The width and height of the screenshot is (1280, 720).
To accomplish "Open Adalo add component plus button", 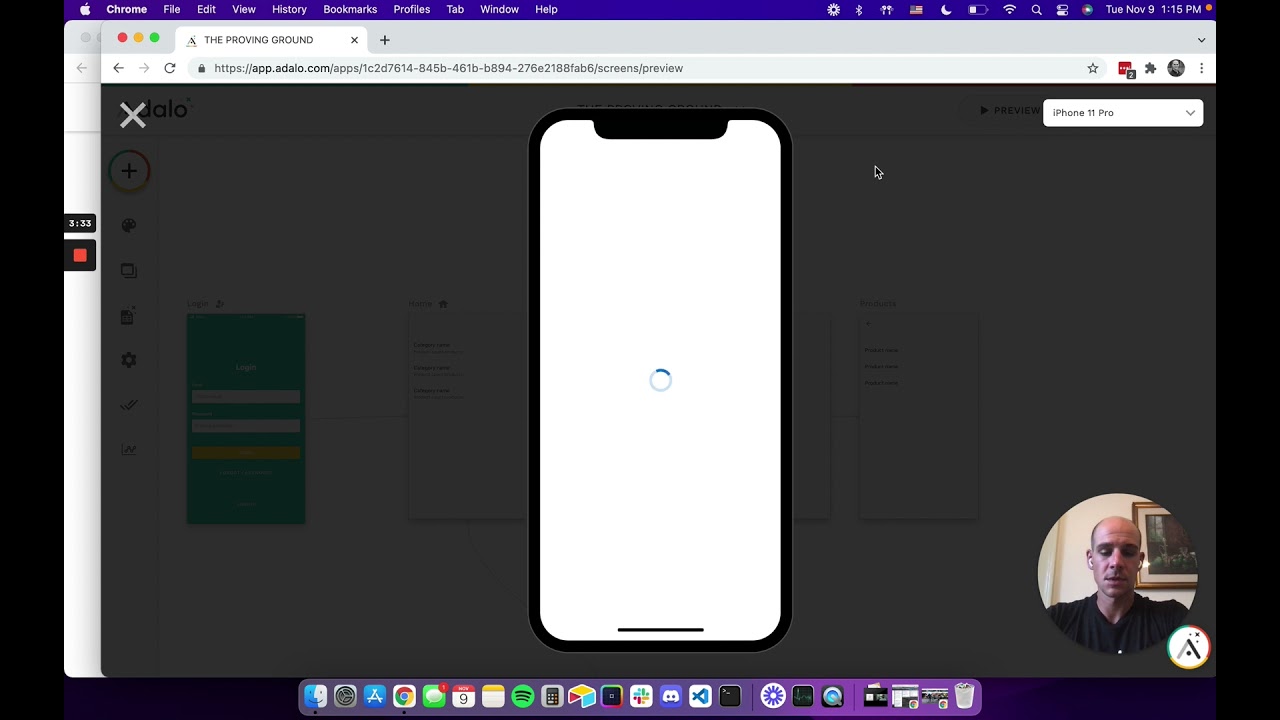I will coord(129,171).
